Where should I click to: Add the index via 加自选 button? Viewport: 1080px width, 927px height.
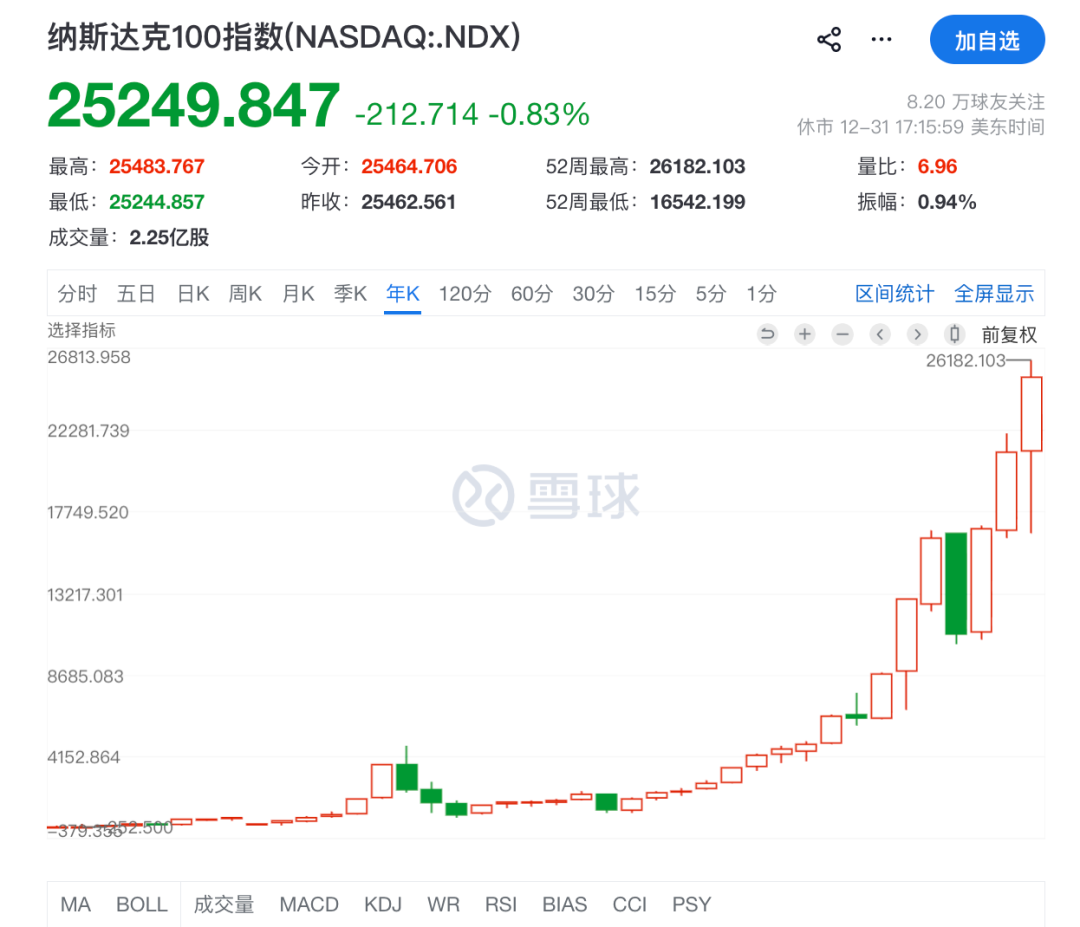[x=987, y=40]
